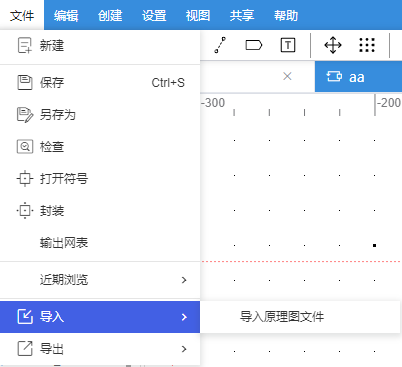Open the 设置 menu
This screenshot has height=367, width=402.
coord(154,15)
